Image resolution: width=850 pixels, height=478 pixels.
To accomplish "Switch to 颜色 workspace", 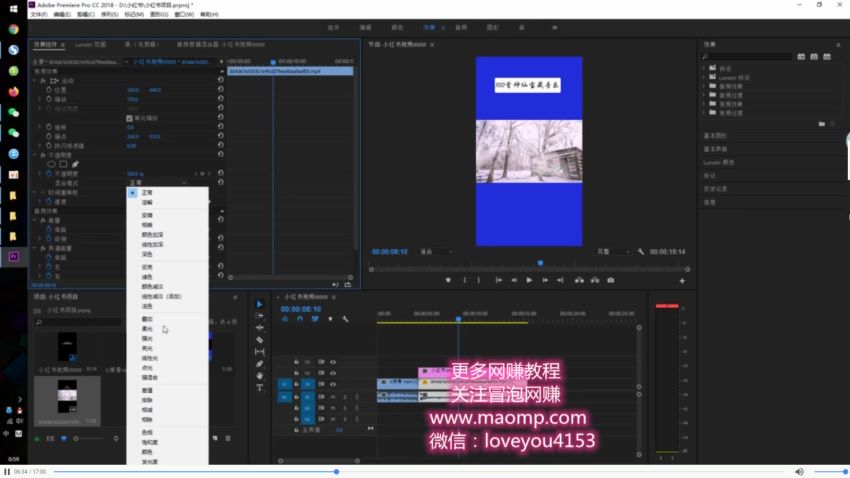I will click(397, 28).
